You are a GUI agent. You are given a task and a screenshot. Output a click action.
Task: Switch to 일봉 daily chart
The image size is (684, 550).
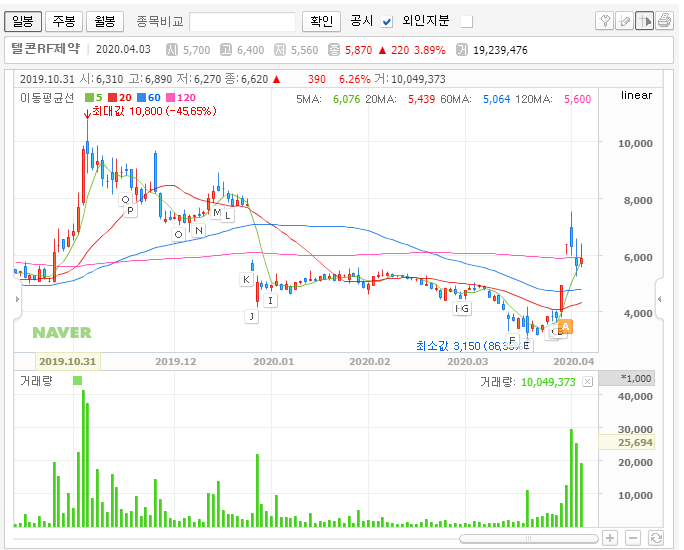pyautogui.click(x=23, y=21)
